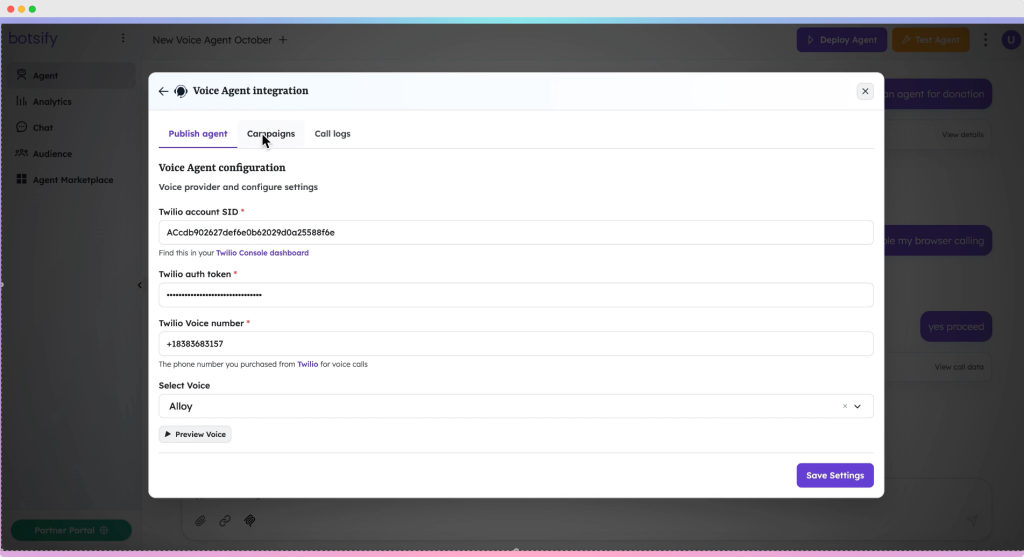Switch to the Campaigns tab
The width and height of the screenshot is (1024, 557).
(270, 134)
